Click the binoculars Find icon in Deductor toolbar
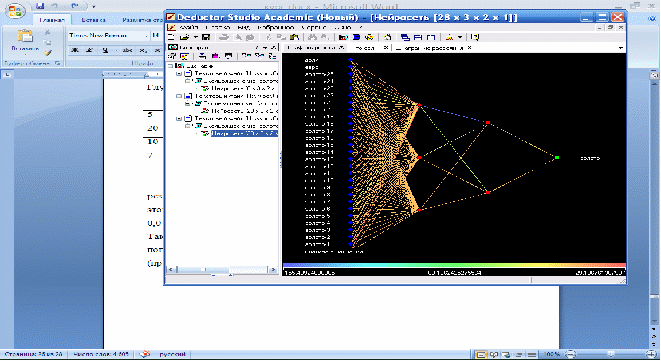661x361 pixels. coord(312,38)
